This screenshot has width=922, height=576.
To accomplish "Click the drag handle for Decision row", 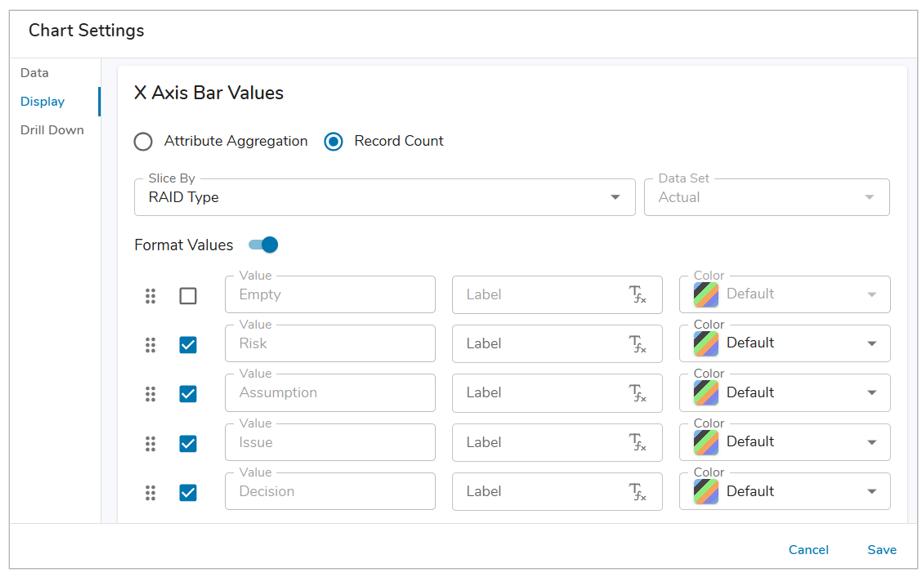I will click(x=150, y=493).
